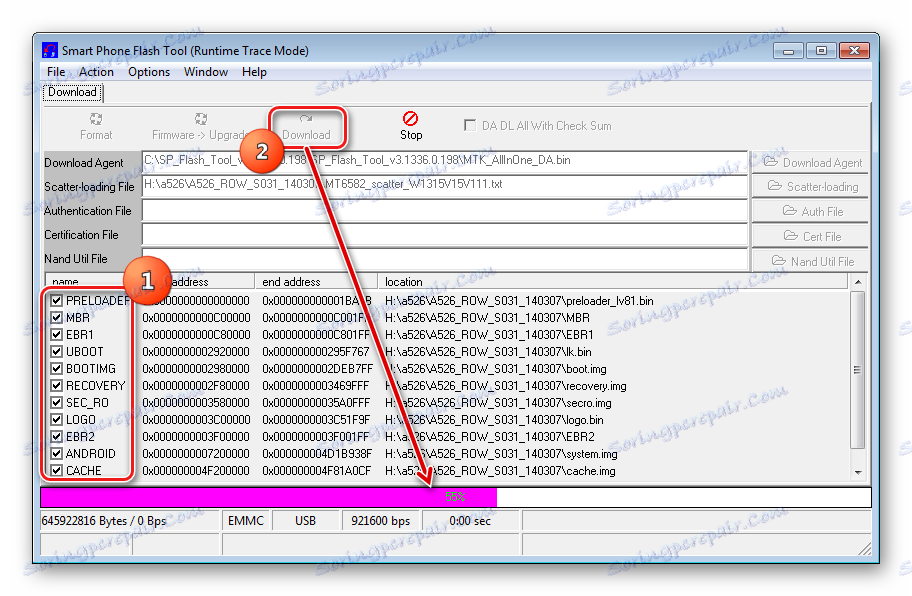Click the Nand Util File input field

(x=444, y=259)
